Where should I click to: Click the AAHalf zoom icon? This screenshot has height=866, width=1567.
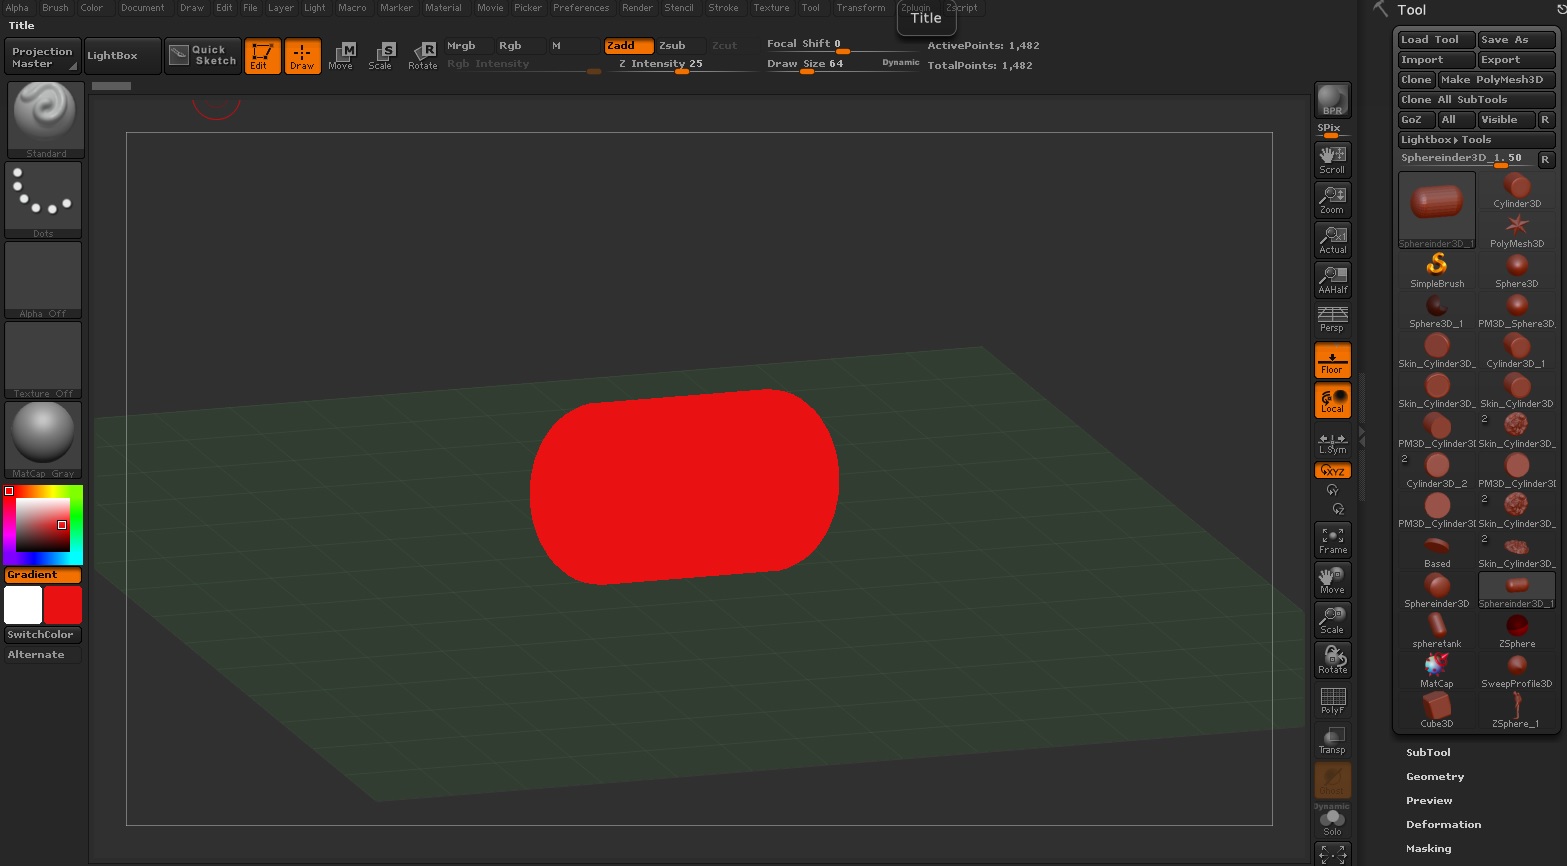[x=1332, y=280]
